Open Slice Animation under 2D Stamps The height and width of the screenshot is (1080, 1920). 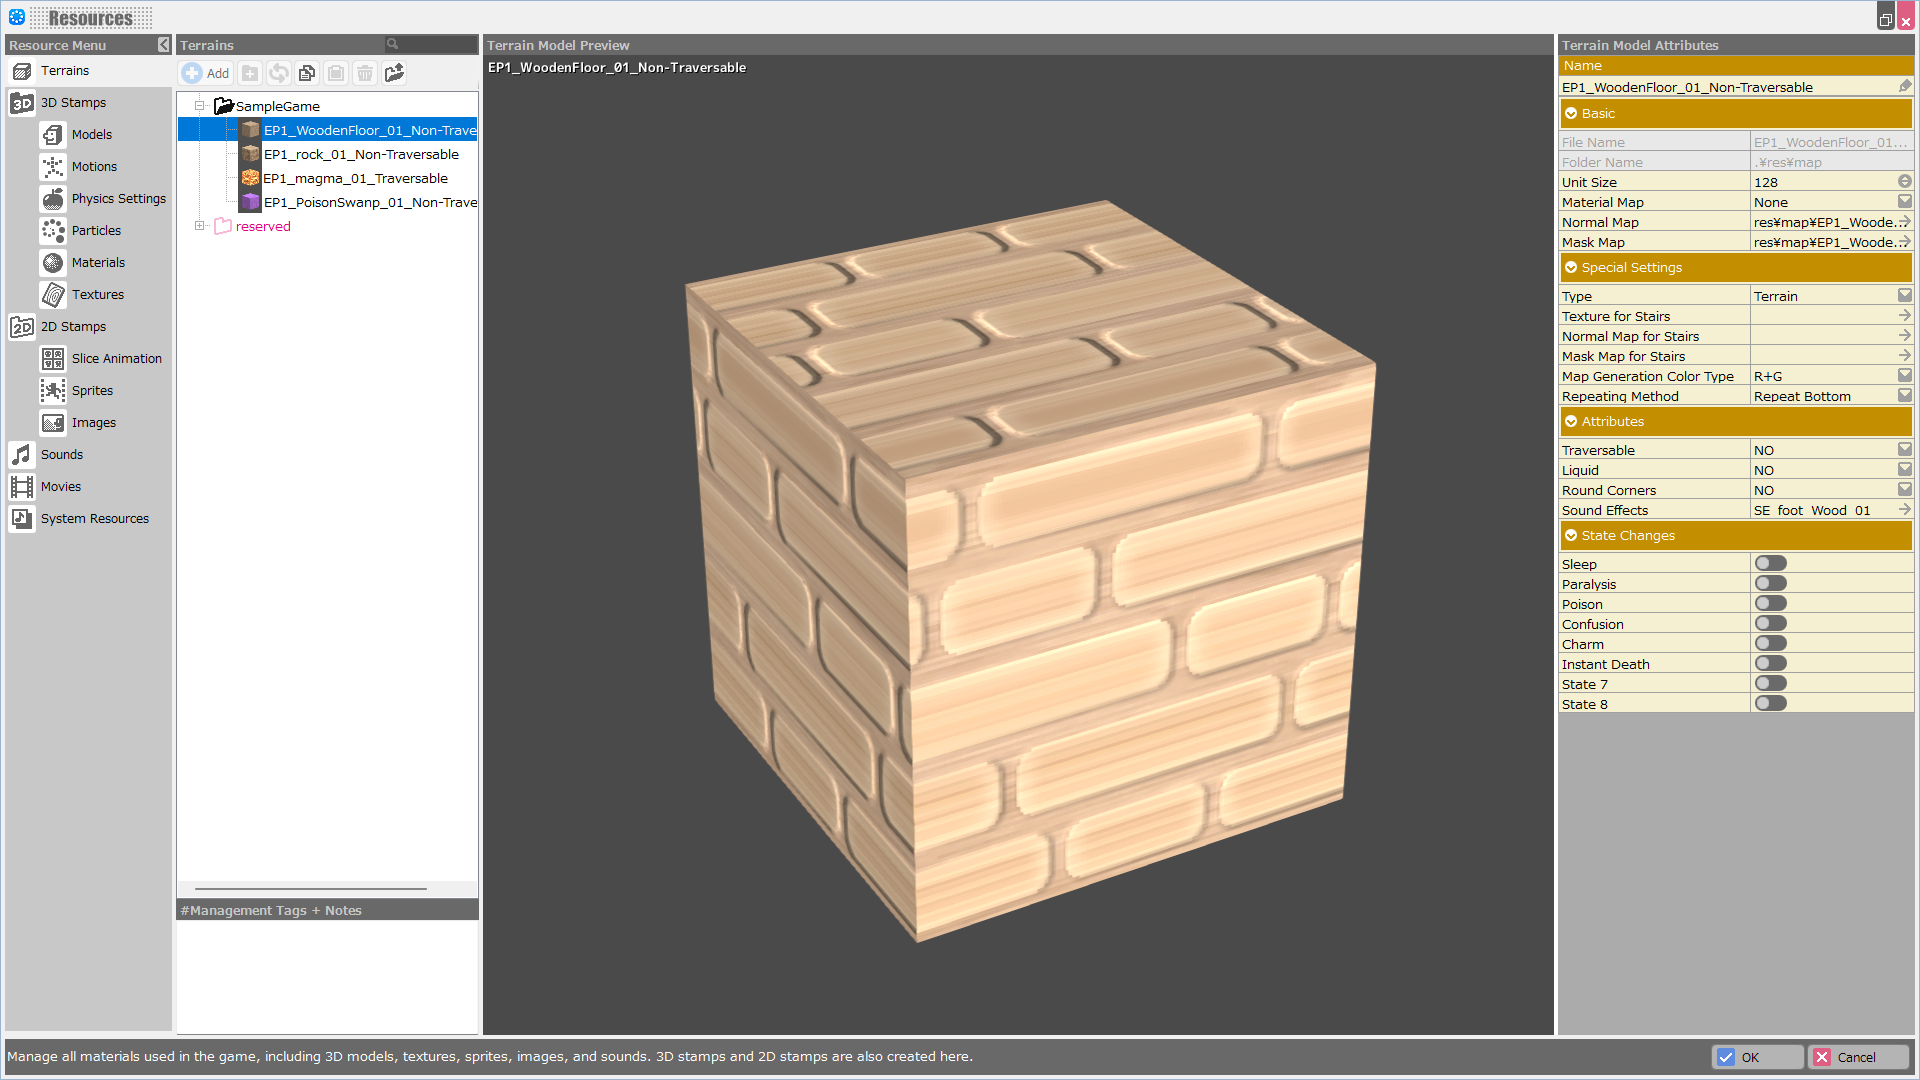click(116, 358)
